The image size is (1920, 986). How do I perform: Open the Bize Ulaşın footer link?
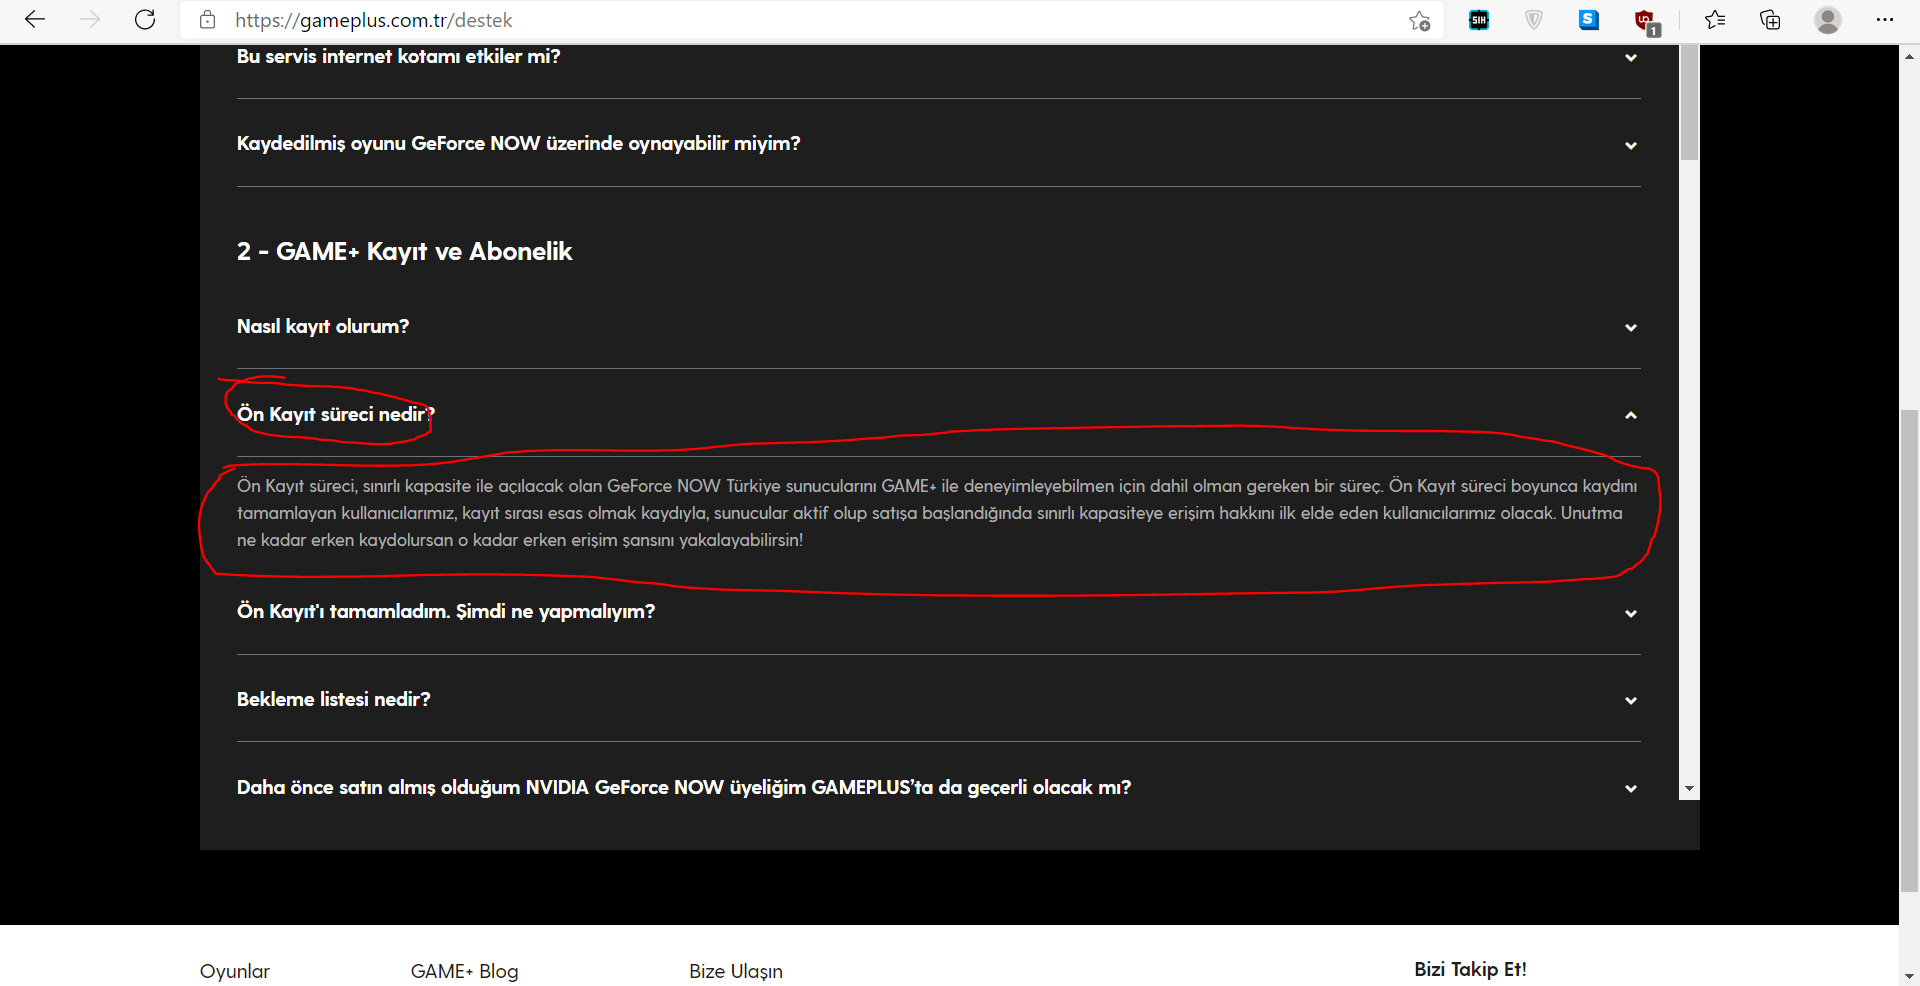coord(736,971)
